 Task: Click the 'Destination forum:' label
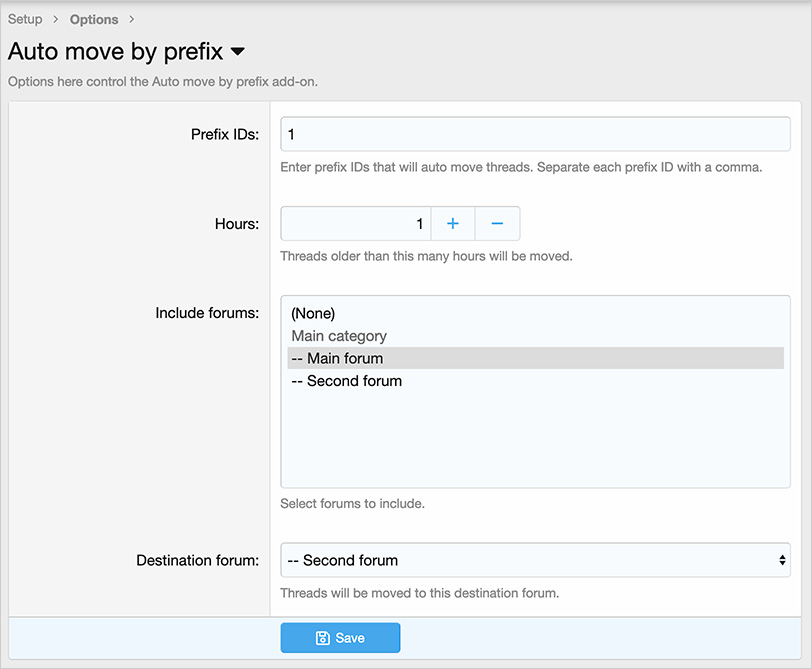(197, 561)
